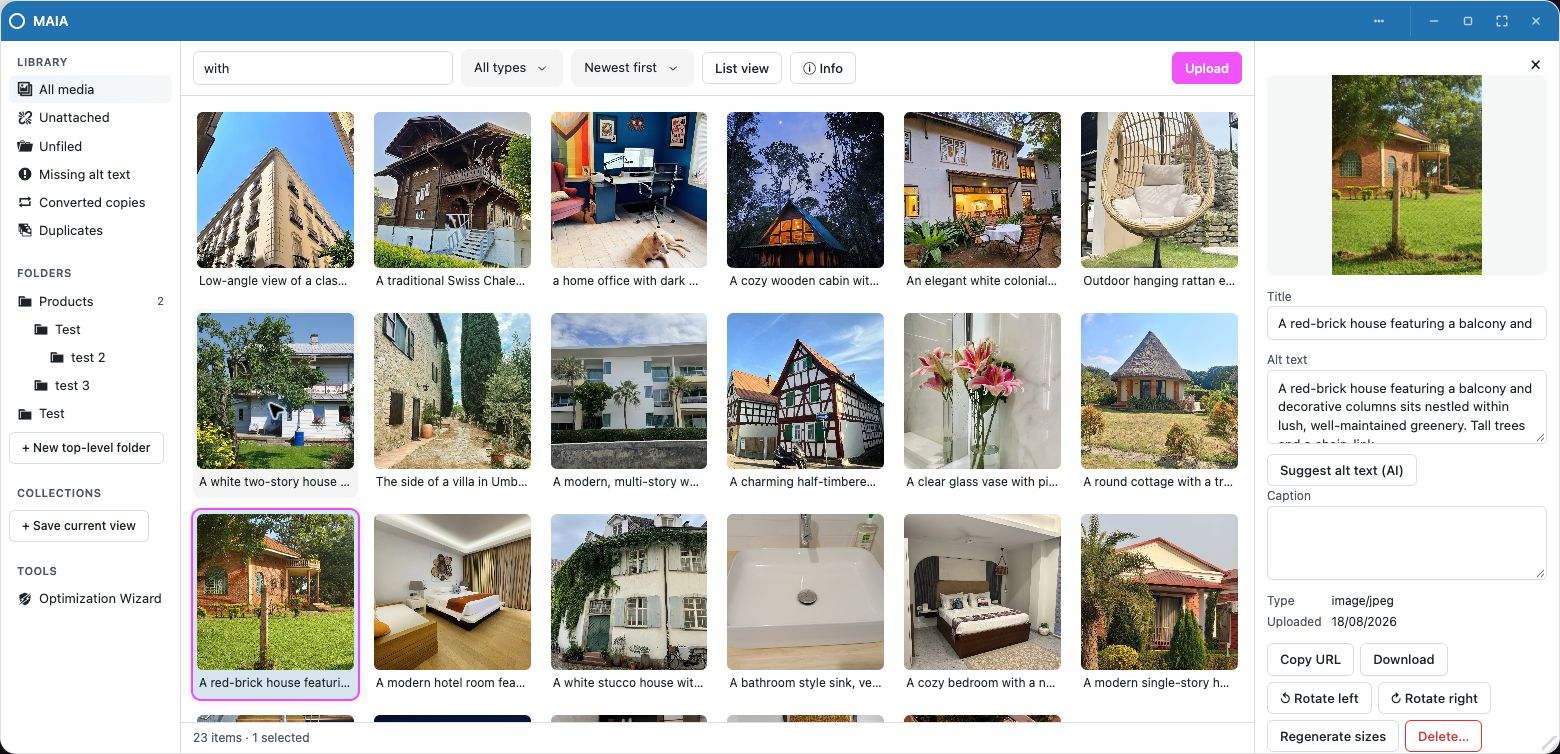1560x754 pixels.
Task: Click the MAIA app logo circle
Action: click(x=17, y=21)
